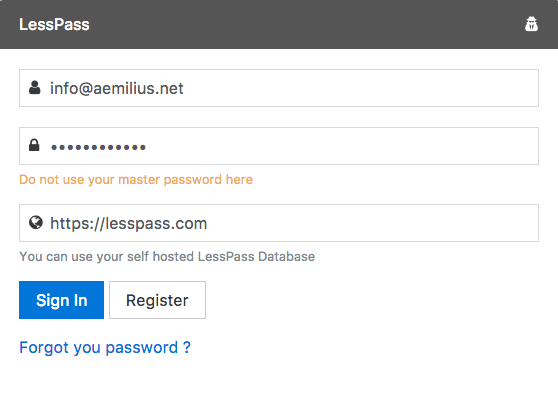This screenshot has width=558, height=395.
Task: Select the info@aemilius.net email text
Action: [x=116, y=88]
